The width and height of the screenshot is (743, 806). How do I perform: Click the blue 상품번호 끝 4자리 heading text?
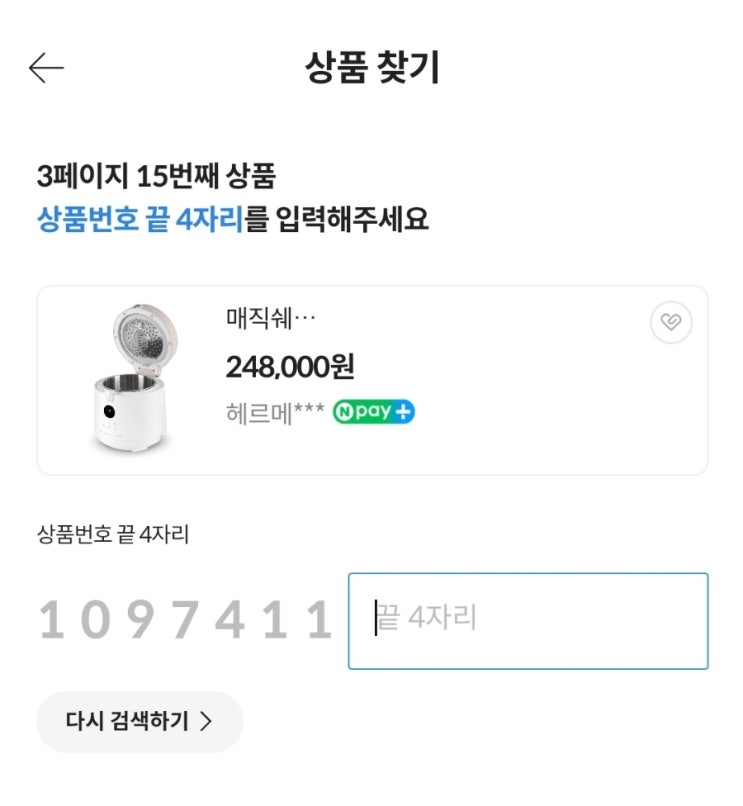click(140, 219)
